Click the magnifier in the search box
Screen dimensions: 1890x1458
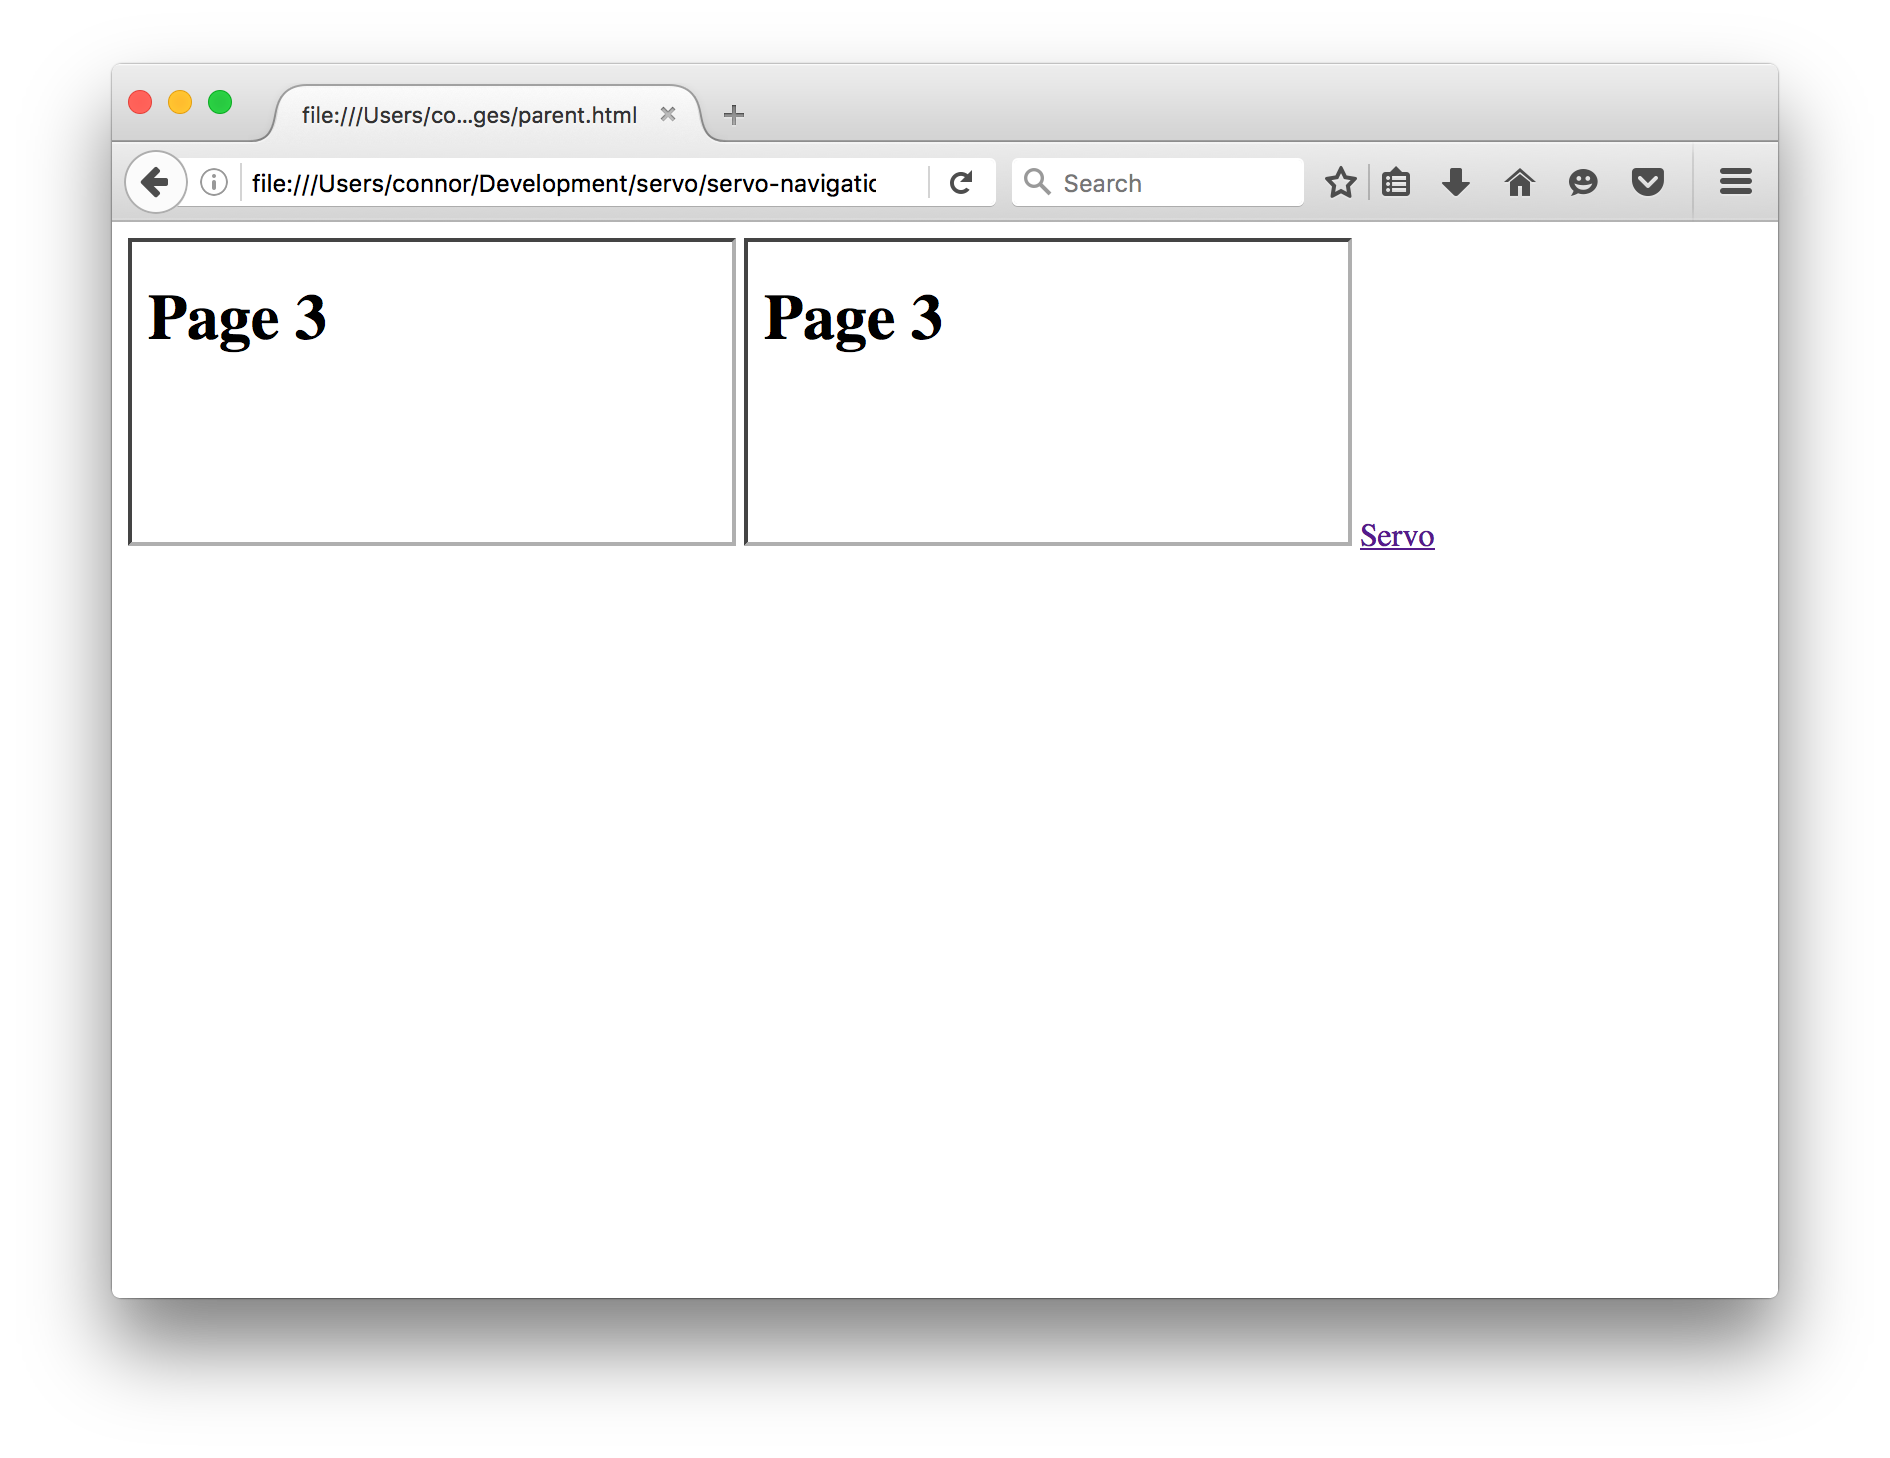[x=1037, y=182]
